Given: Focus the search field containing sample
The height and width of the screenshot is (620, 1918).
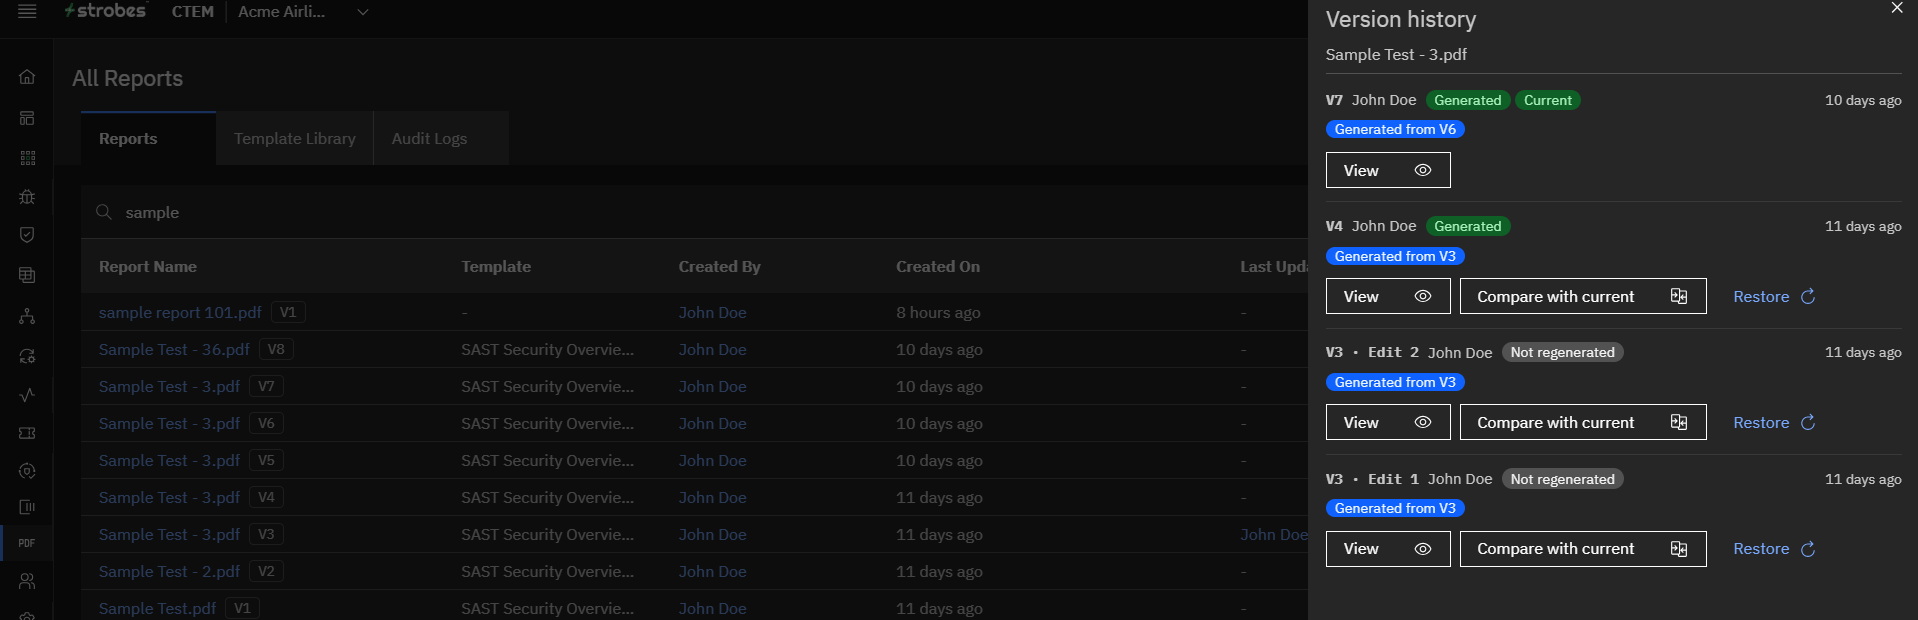Looking at the screenshot, I should coord(694,212).
